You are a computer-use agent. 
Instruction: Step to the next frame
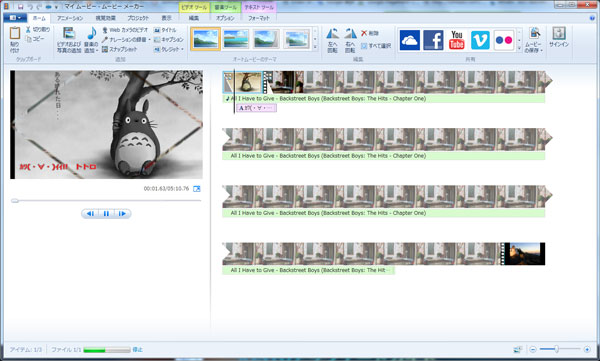122,214
